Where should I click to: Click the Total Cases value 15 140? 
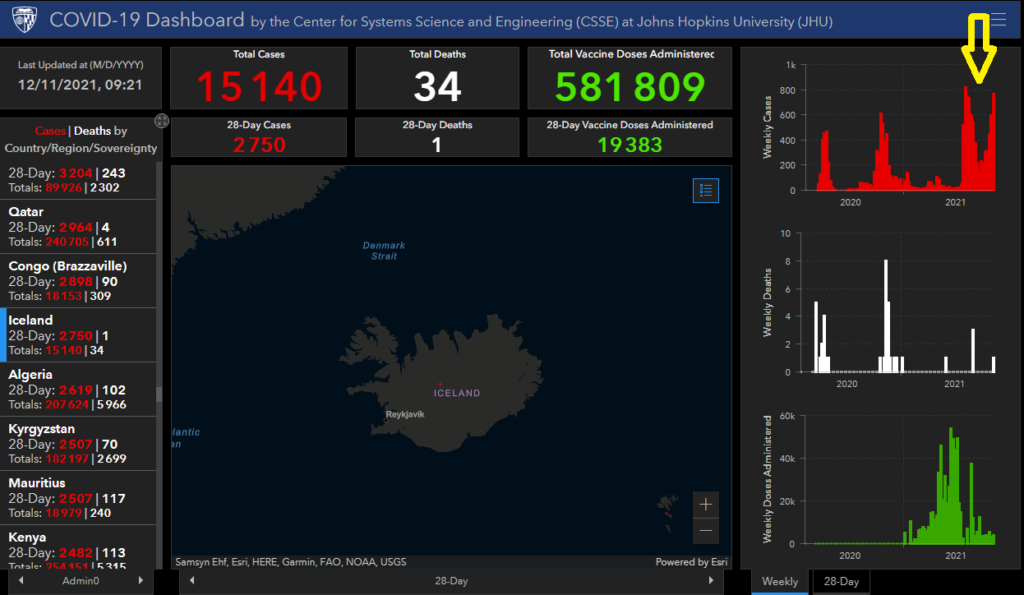click(x=259, y=86)
